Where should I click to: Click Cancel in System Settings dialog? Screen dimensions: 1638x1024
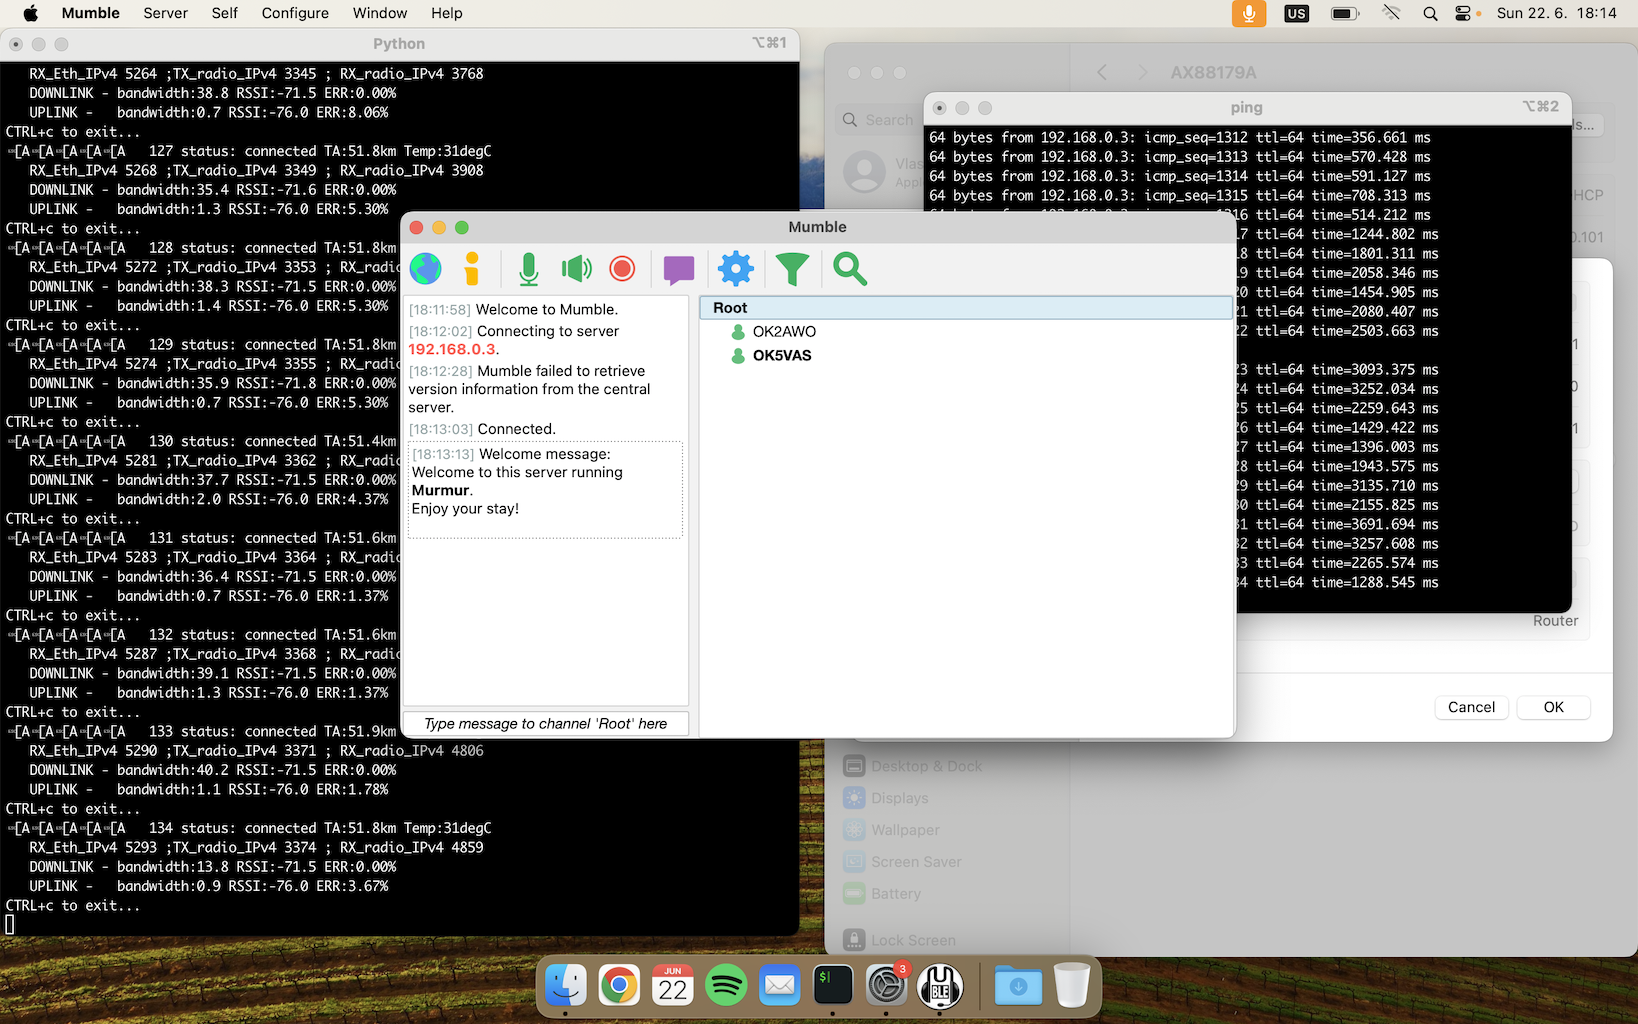point(1471,707)
